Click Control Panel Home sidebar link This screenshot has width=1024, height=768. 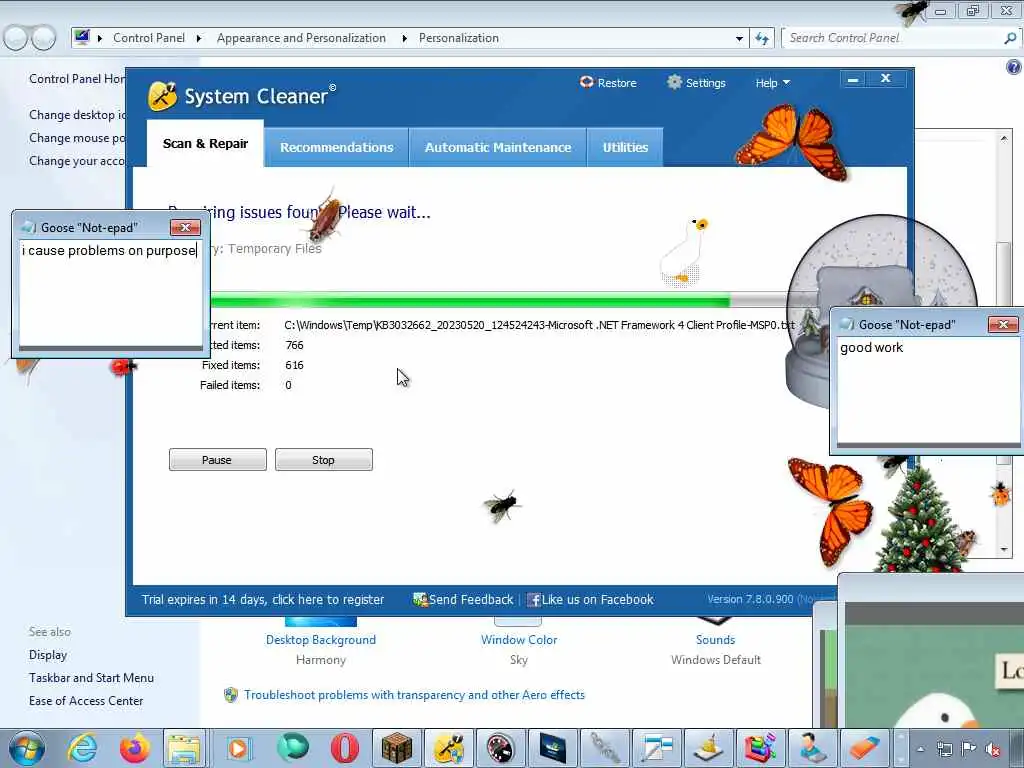pyautogui.click(x=76, y=78)
